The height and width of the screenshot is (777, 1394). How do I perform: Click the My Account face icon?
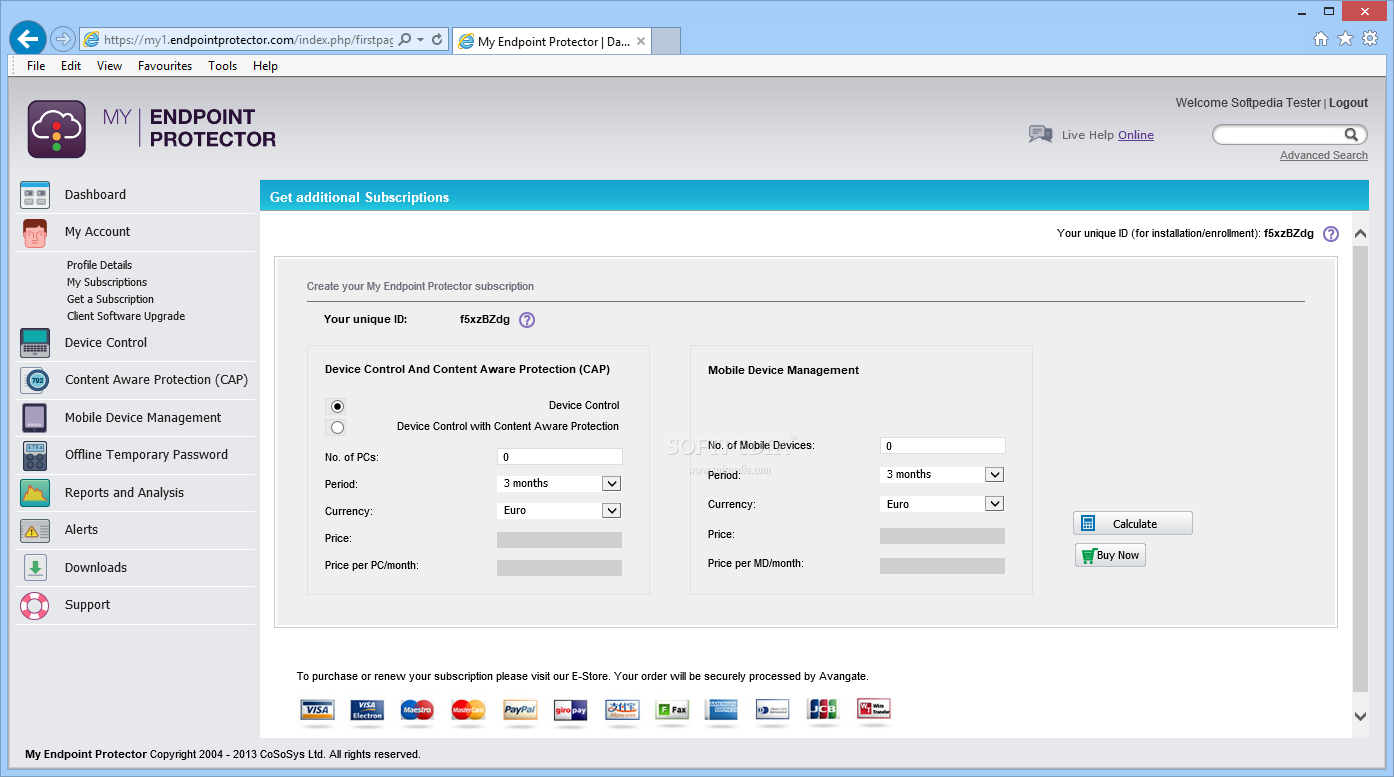coord(35,233)
